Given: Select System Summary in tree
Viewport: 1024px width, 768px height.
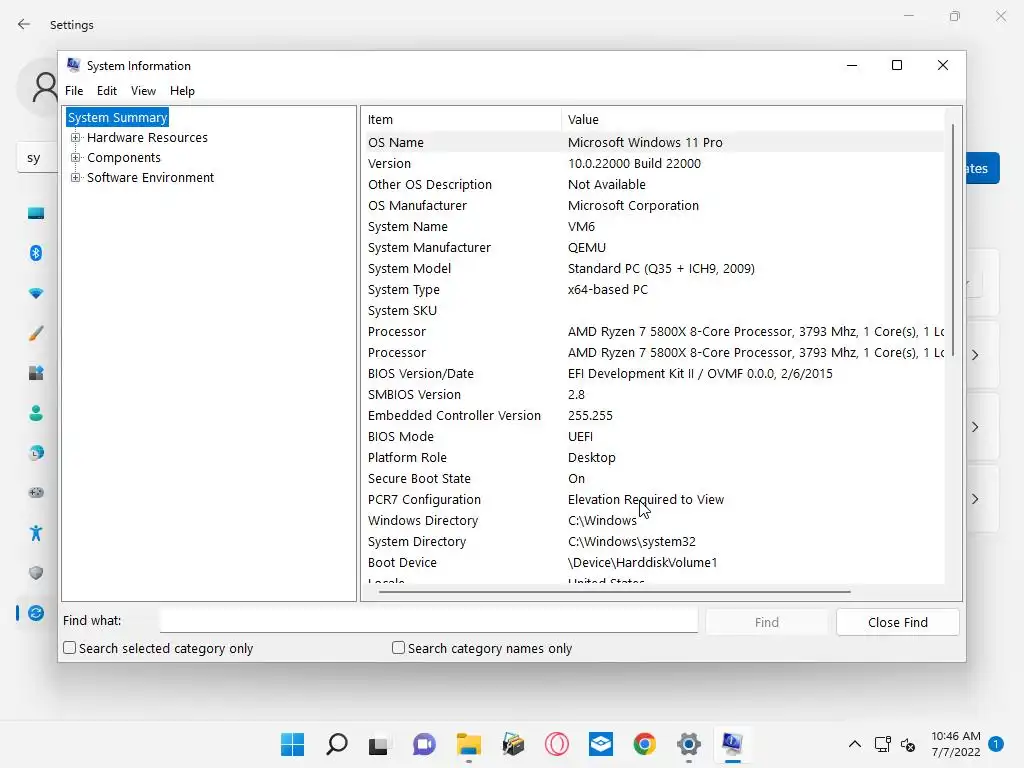Looking at the screenshot, I should pos(118,118).
